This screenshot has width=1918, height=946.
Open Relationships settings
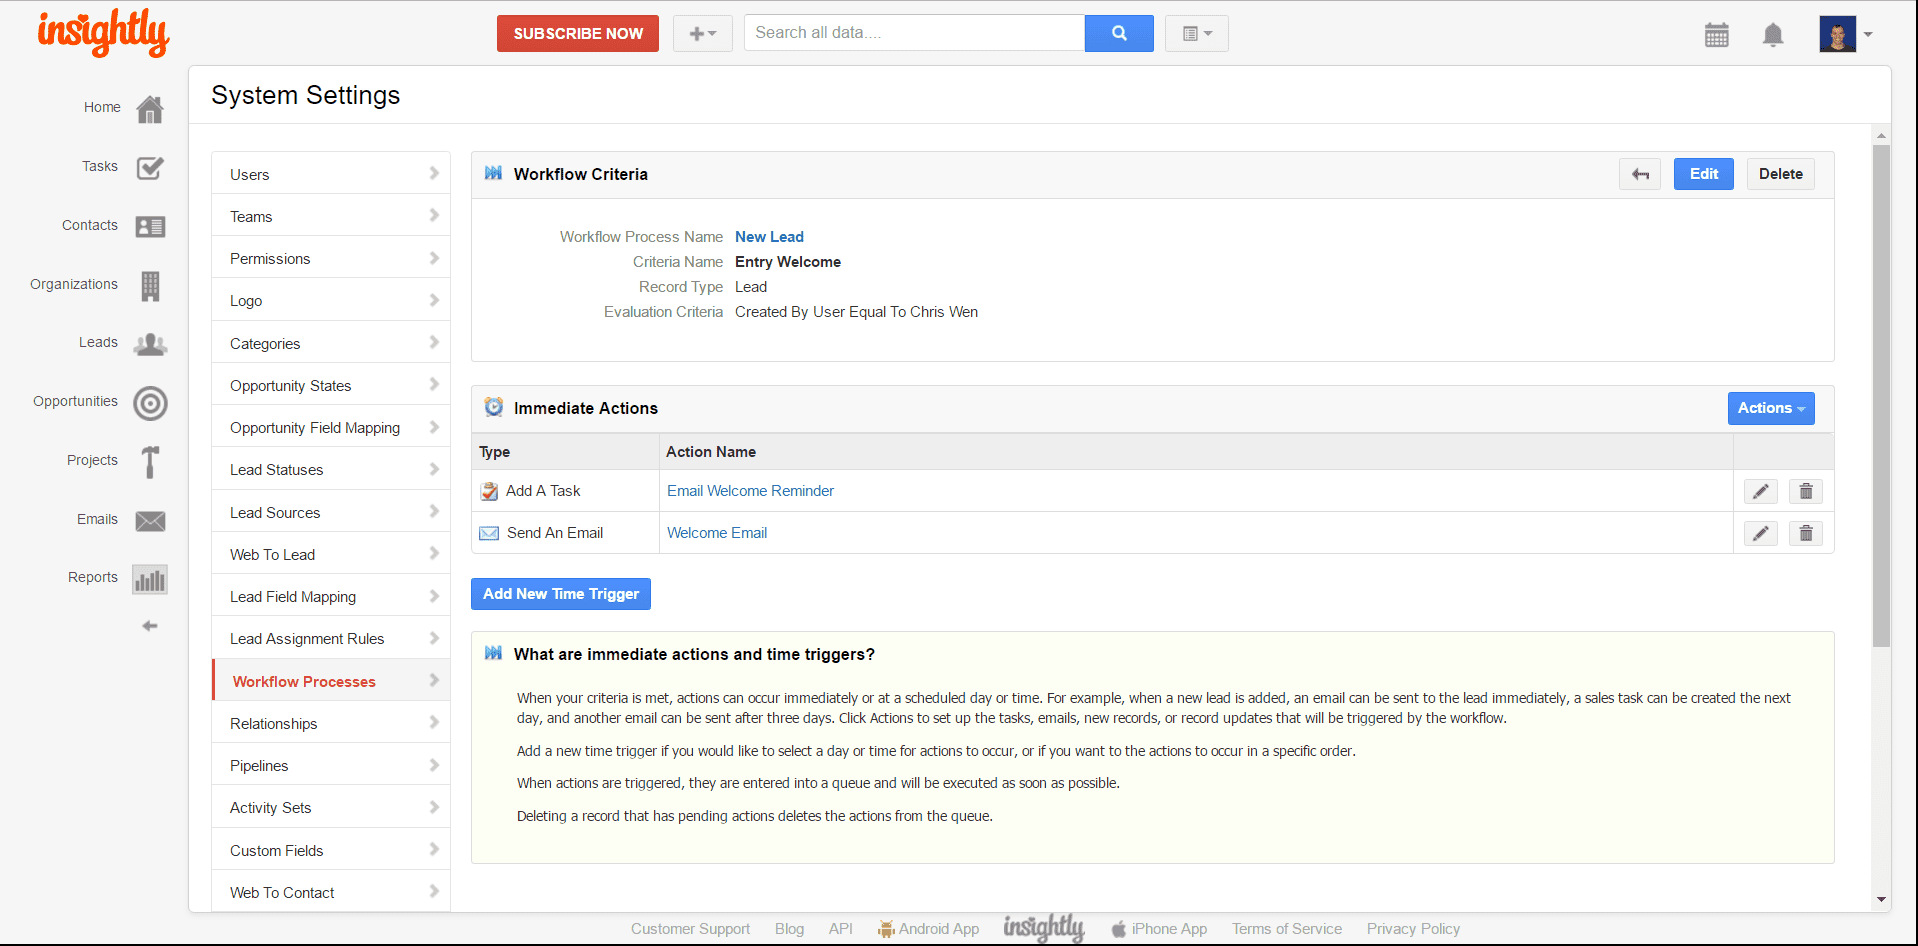click(x=331, y=723)
